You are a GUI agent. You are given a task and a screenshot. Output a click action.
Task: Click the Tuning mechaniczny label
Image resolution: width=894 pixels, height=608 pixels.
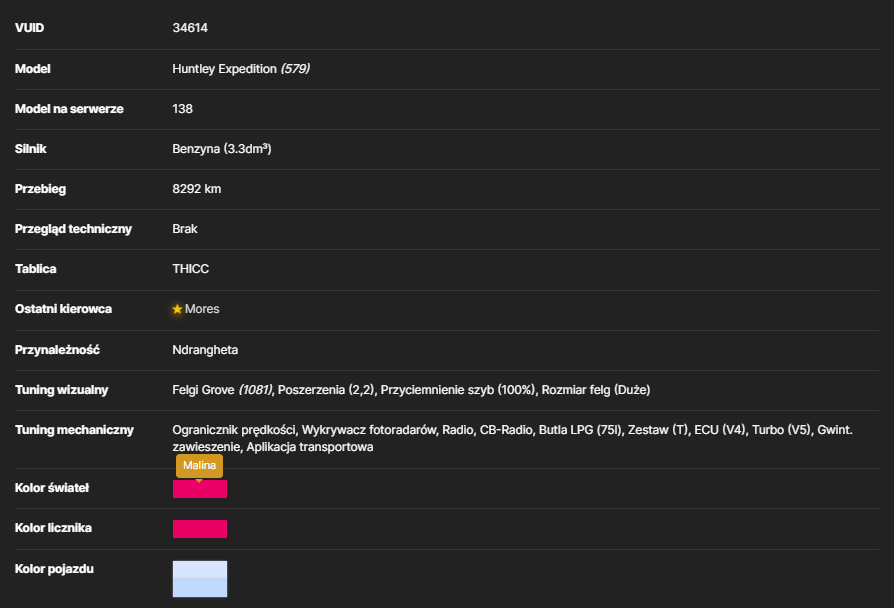(74, 429)
